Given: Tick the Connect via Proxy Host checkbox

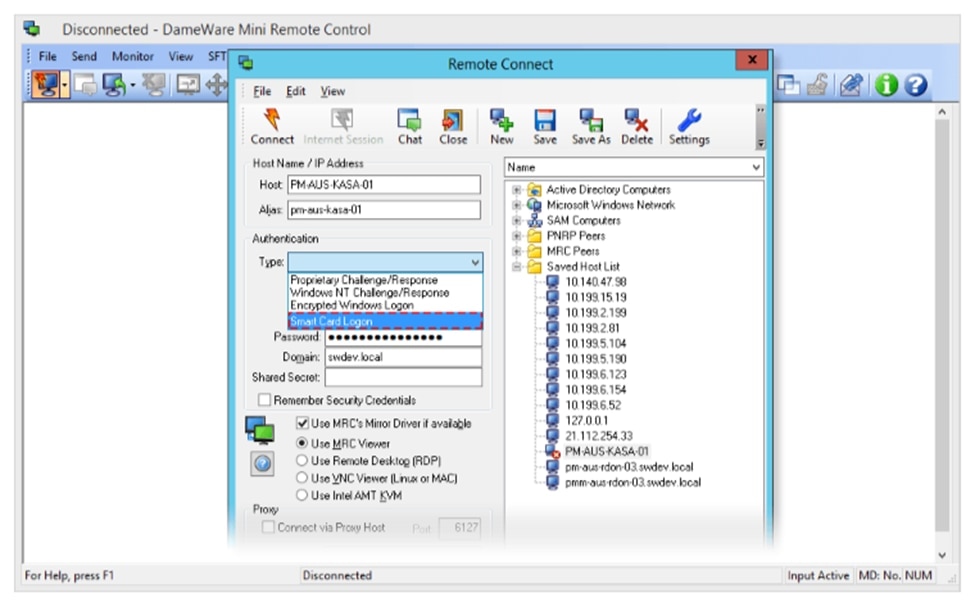Looking at the screenshot, I should click(x=268, y=527).
